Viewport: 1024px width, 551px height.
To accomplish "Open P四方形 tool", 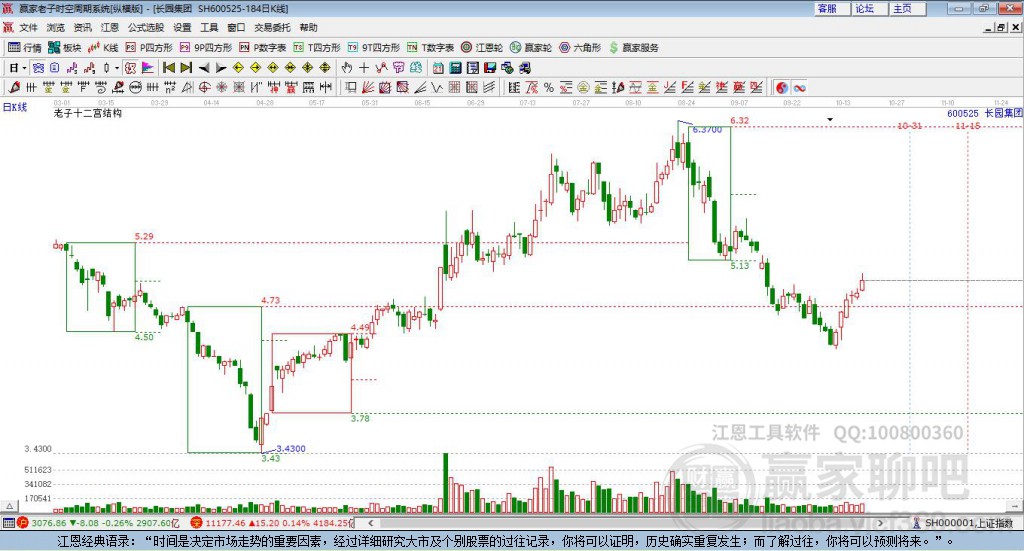I will pyautogui.click(x=149, y=48).
